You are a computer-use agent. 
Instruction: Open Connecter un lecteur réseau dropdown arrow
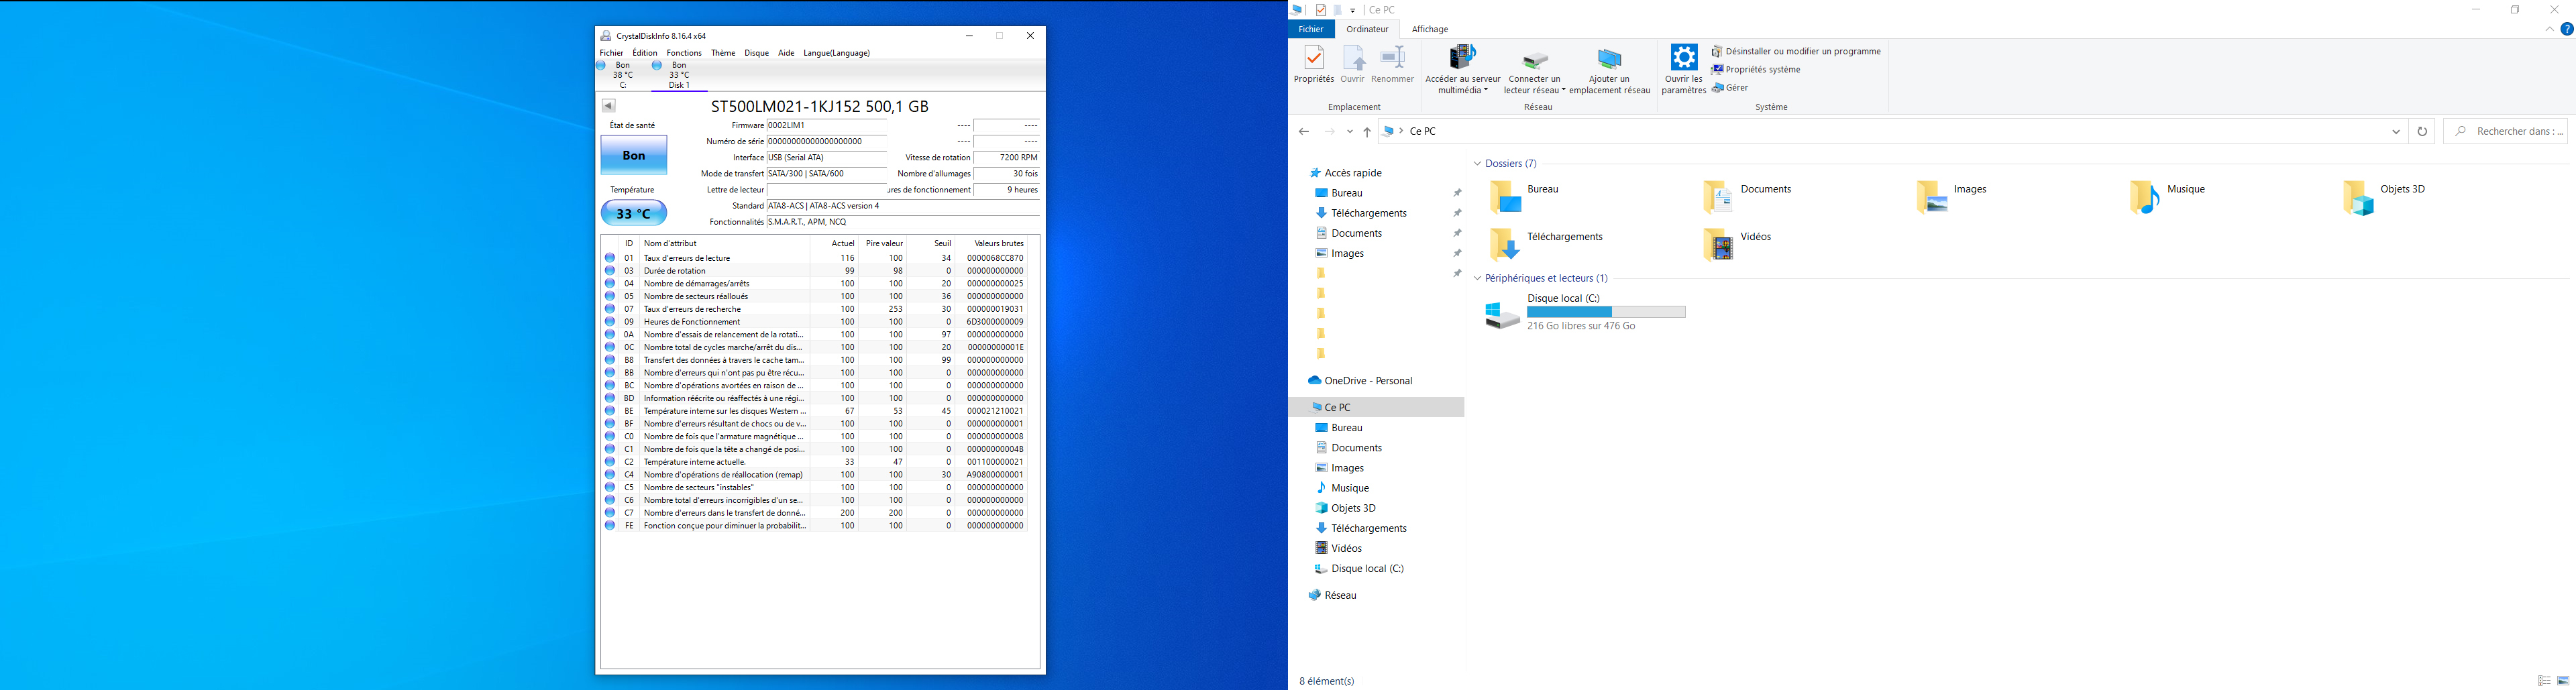pos(1563,90)
